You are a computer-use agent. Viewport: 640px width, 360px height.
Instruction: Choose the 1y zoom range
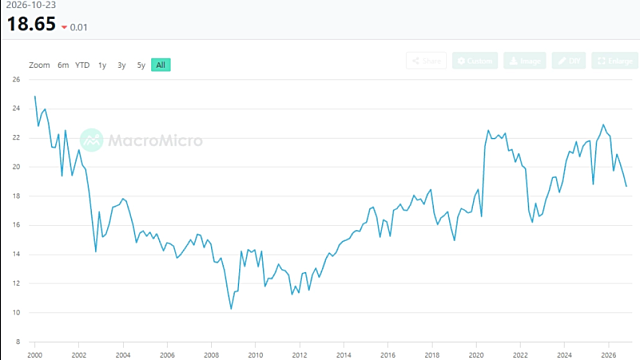102,65
